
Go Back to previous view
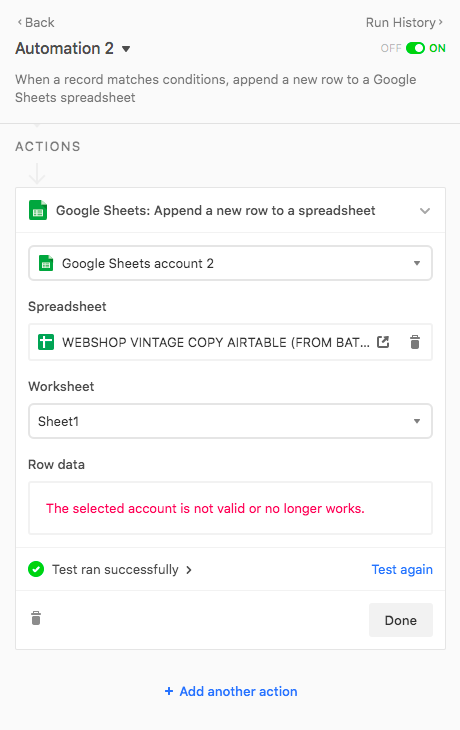point(36,22)
